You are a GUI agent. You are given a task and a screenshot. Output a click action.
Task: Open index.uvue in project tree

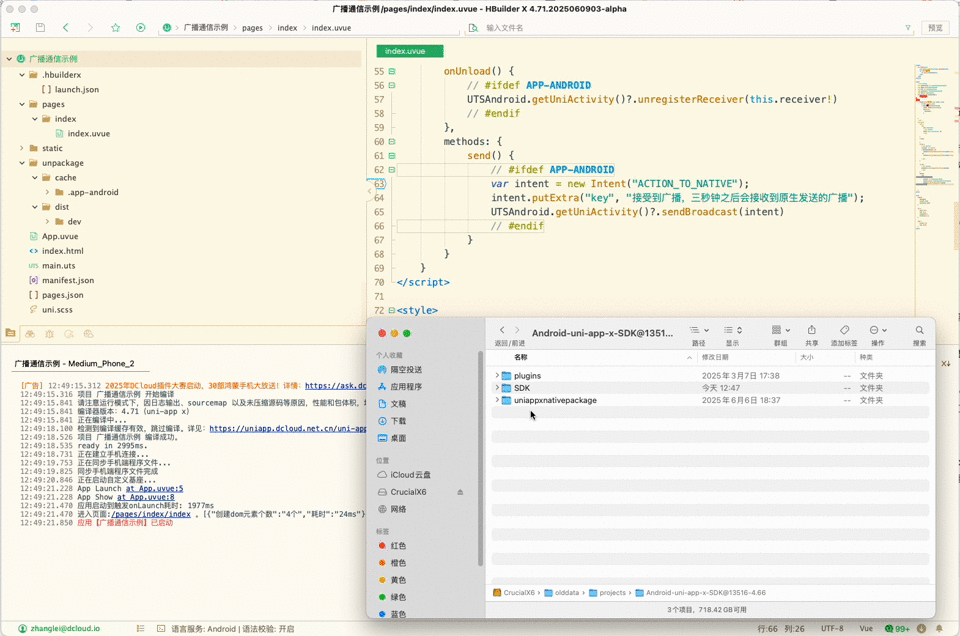[x=88, y=133]
